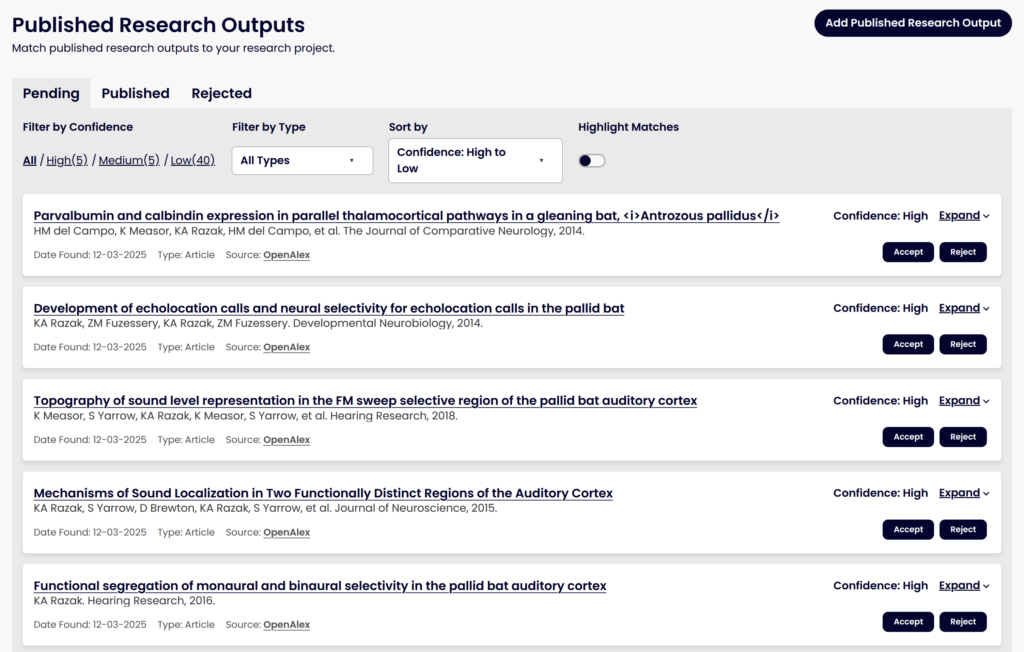Expand details for the echolocation calls paper
This screenshot has width=1024, height=652.
[x=961, y=308]
